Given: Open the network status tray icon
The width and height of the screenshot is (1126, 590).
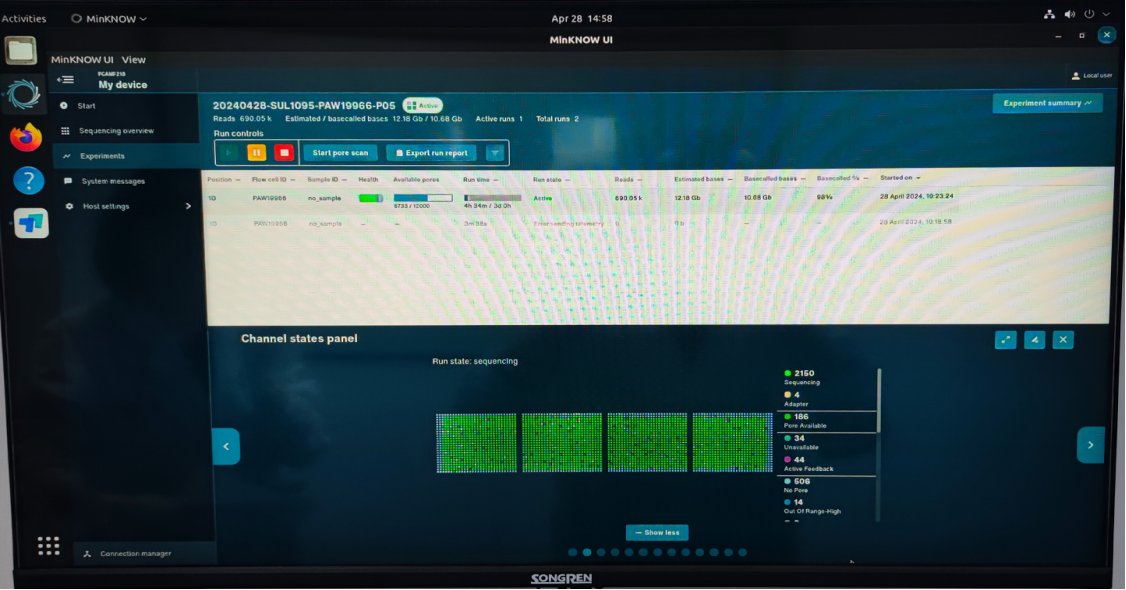Looking at the screenshot, I should 1049,14.
